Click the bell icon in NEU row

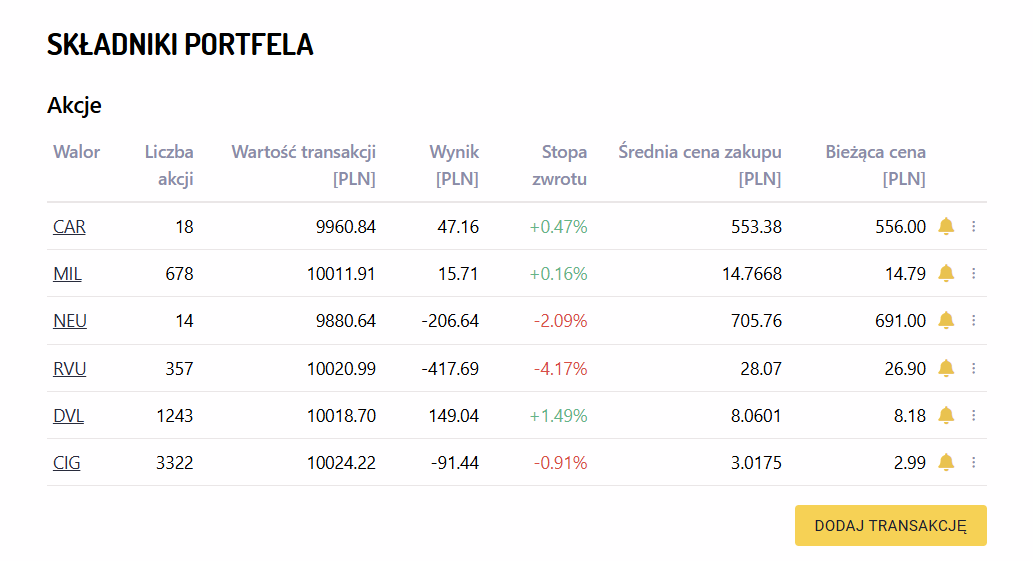[946, 321]
